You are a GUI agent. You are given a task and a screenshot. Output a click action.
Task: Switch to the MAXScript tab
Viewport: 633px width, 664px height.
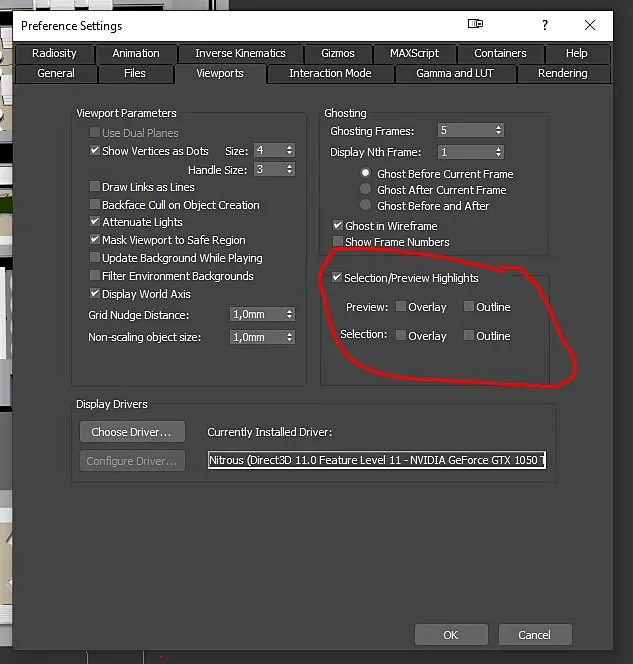click(x=415, y=53)
